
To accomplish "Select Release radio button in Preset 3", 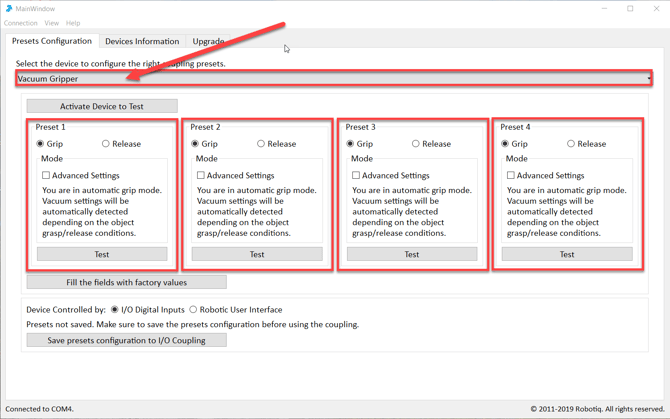I will pos(416,144).
